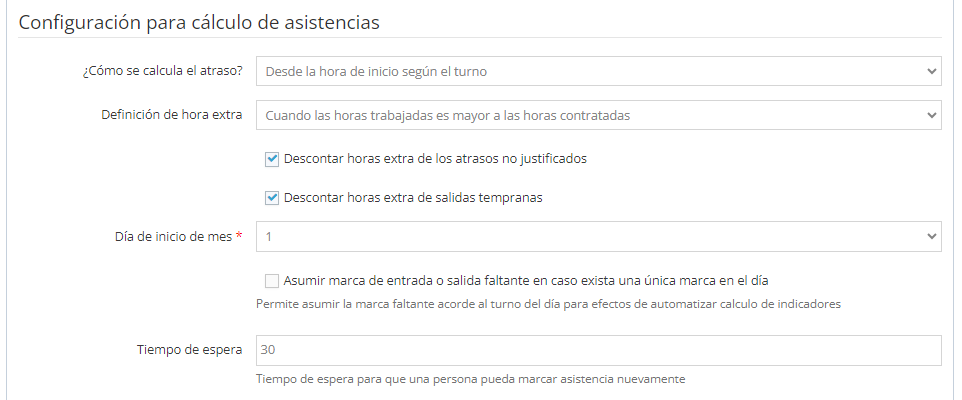Click the 'Asumir marca de entrada o salida faltante' label text
Screen dimensions: 962x400
(539, 281)
